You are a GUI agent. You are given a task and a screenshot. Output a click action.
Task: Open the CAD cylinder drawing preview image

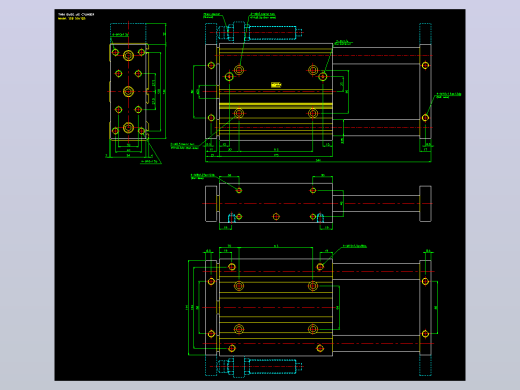tap(260, 195)
